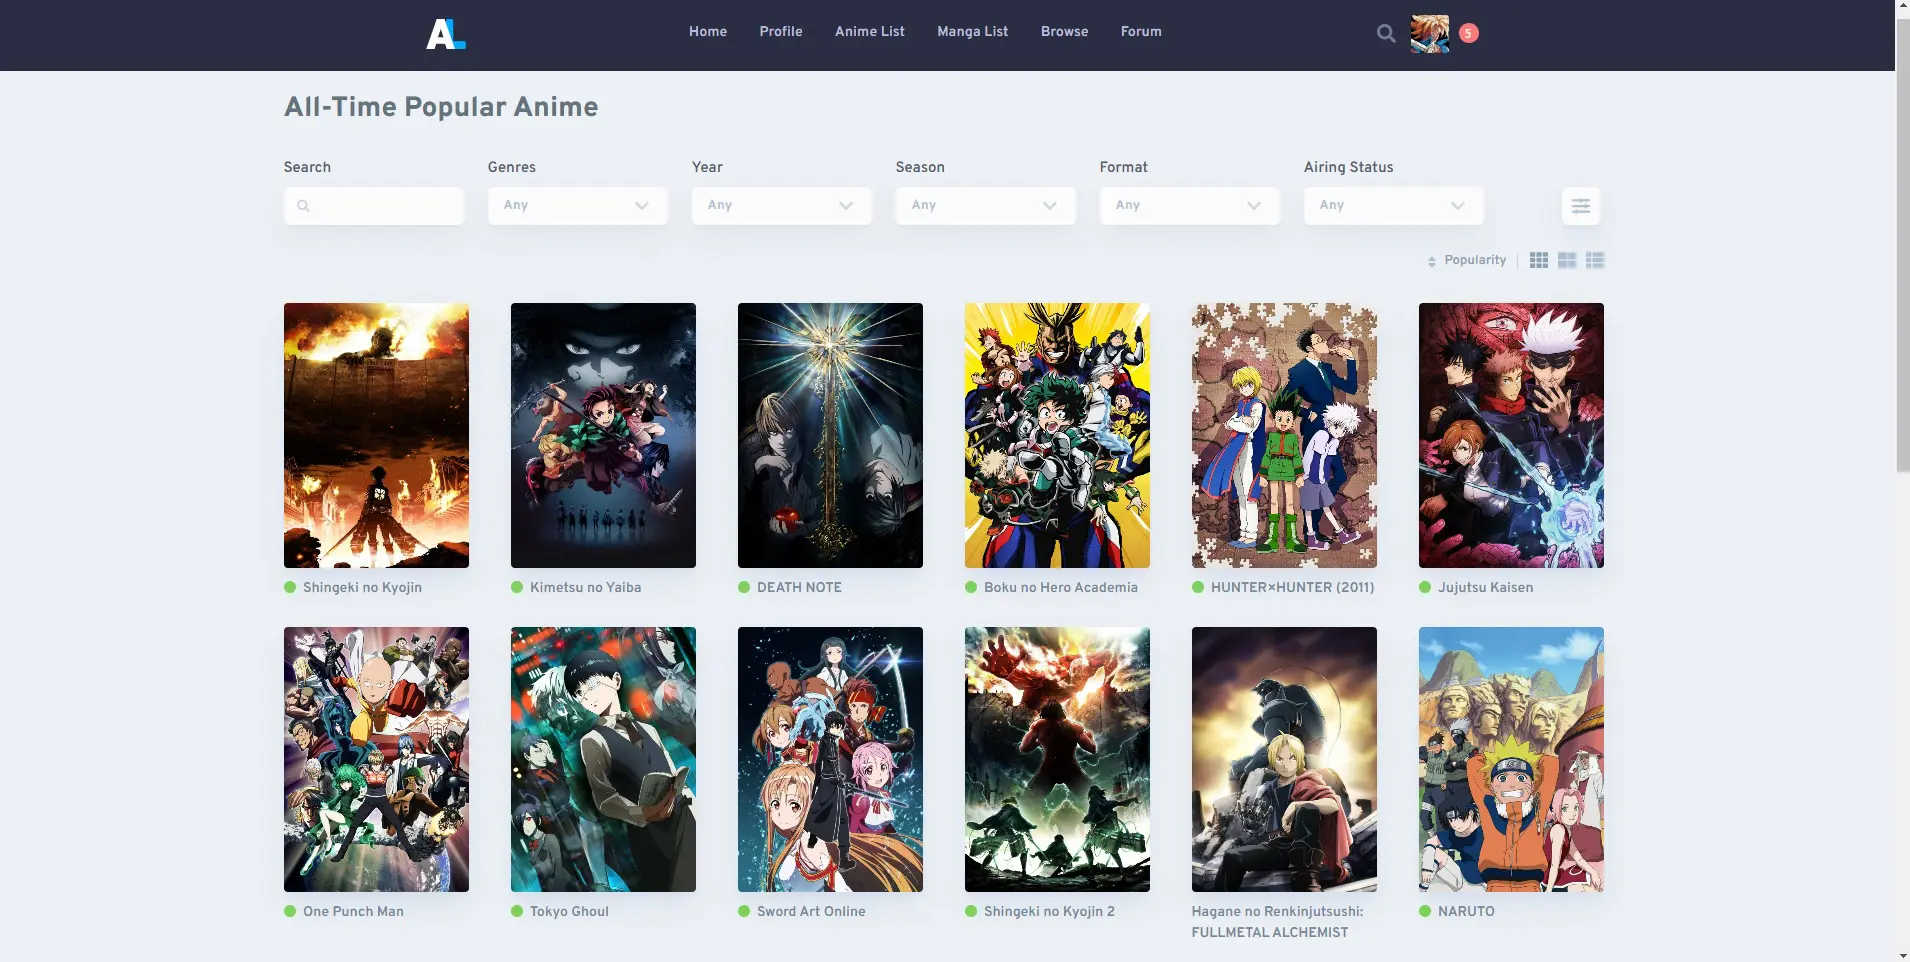
Task: Click green status dot beside Tokyo Ghoul
Action: tap(517, 911)
